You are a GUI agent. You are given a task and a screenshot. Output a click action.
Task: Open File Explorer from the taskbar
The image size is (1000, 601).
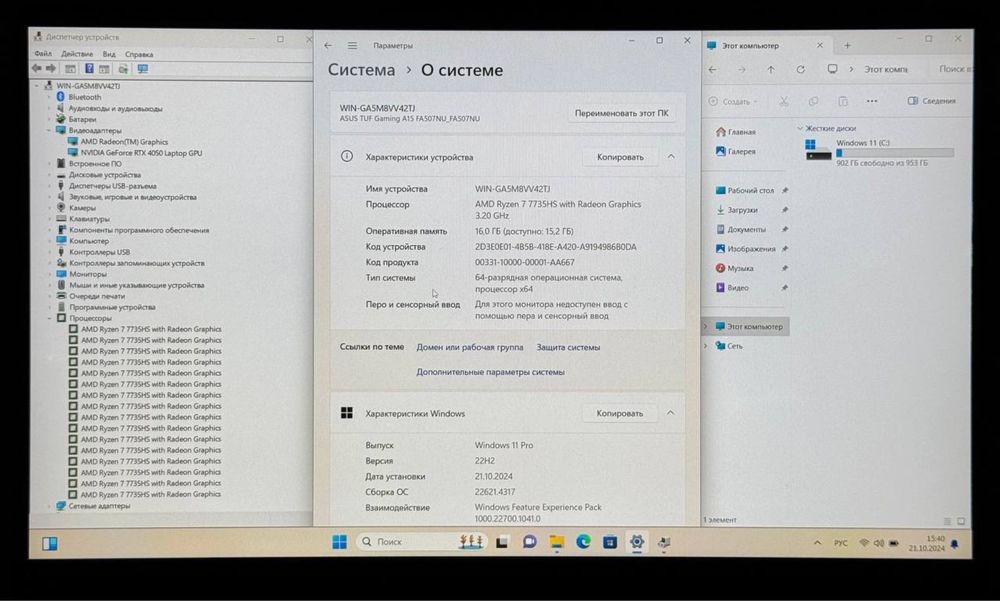tap(557, 542)
